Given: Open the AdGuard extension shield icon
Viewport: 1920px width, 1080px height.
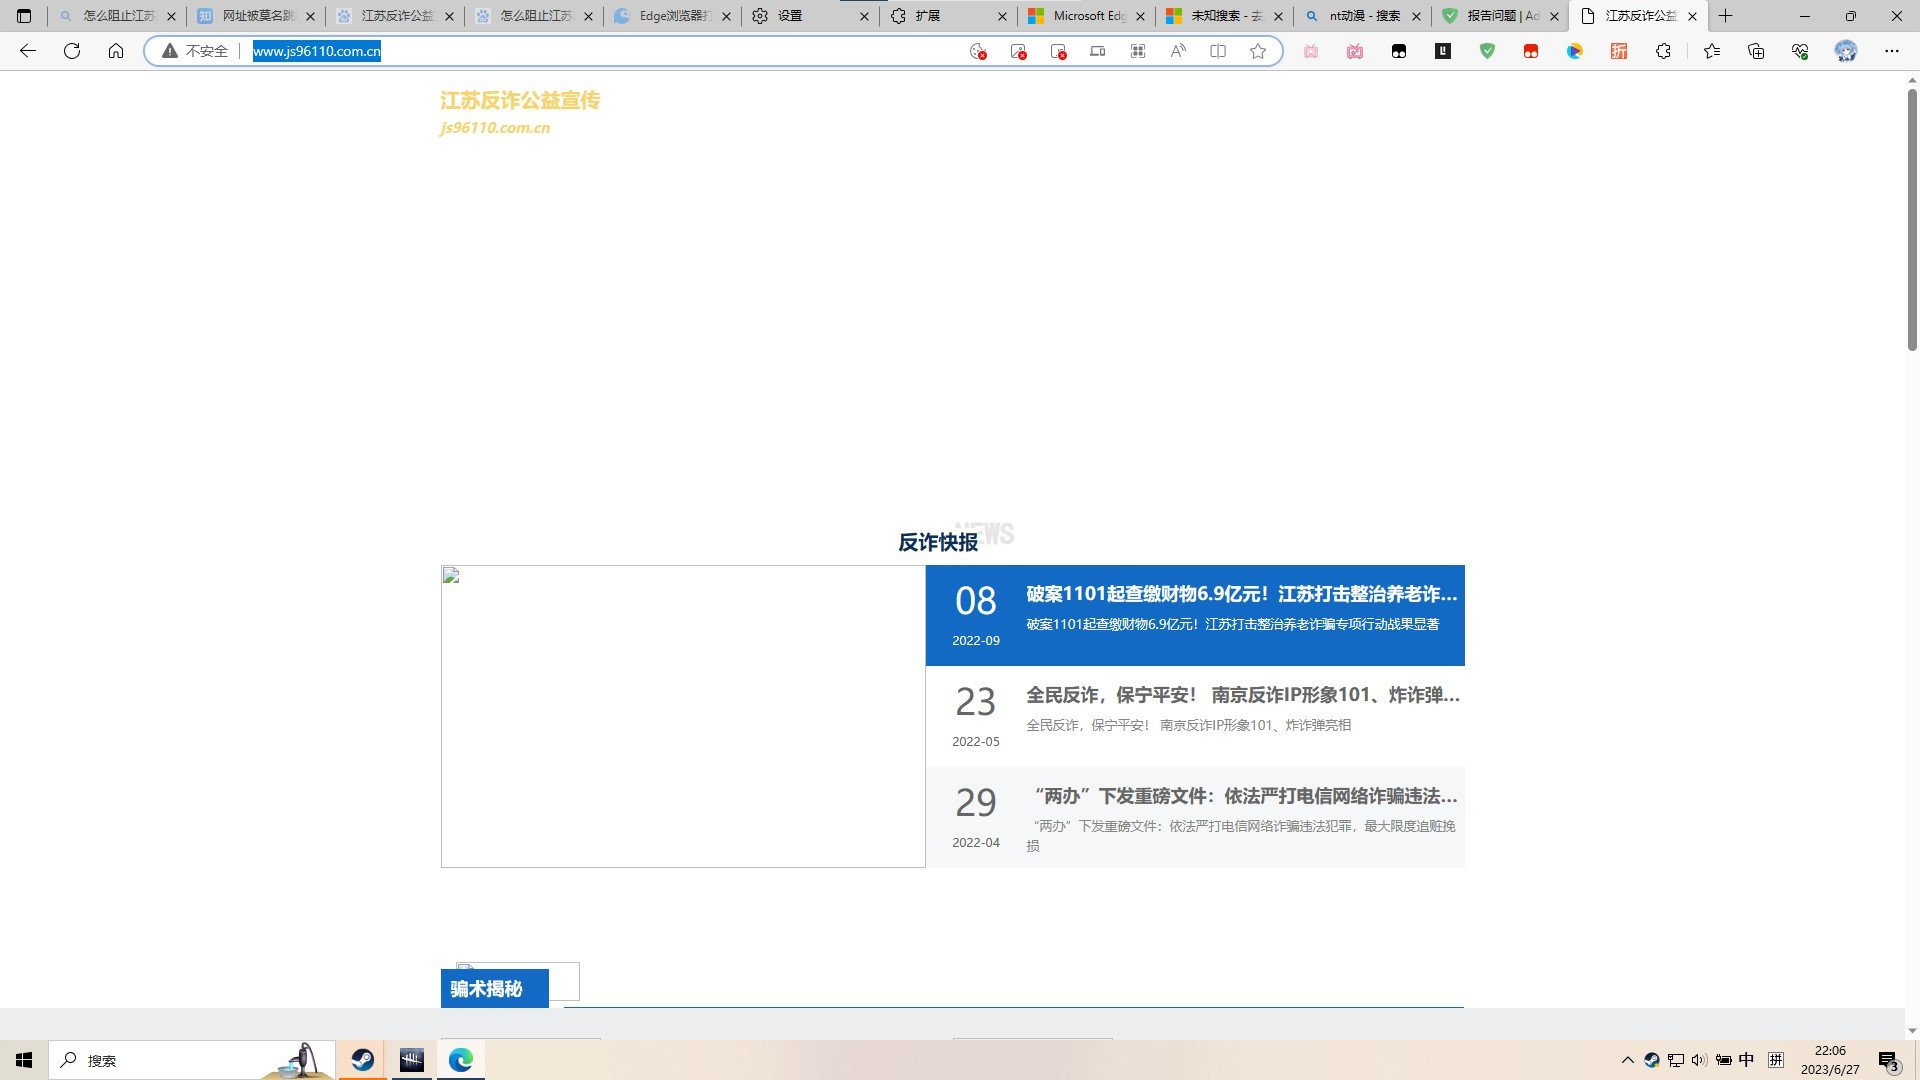Looking at the screenshot, I should pos(1489,51).
